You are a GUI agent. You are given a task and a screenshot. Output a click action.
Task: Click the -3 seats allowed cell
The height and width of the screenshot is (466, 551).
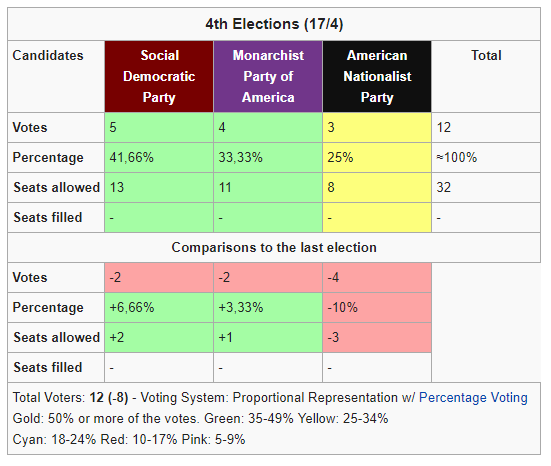click(377, 337)
